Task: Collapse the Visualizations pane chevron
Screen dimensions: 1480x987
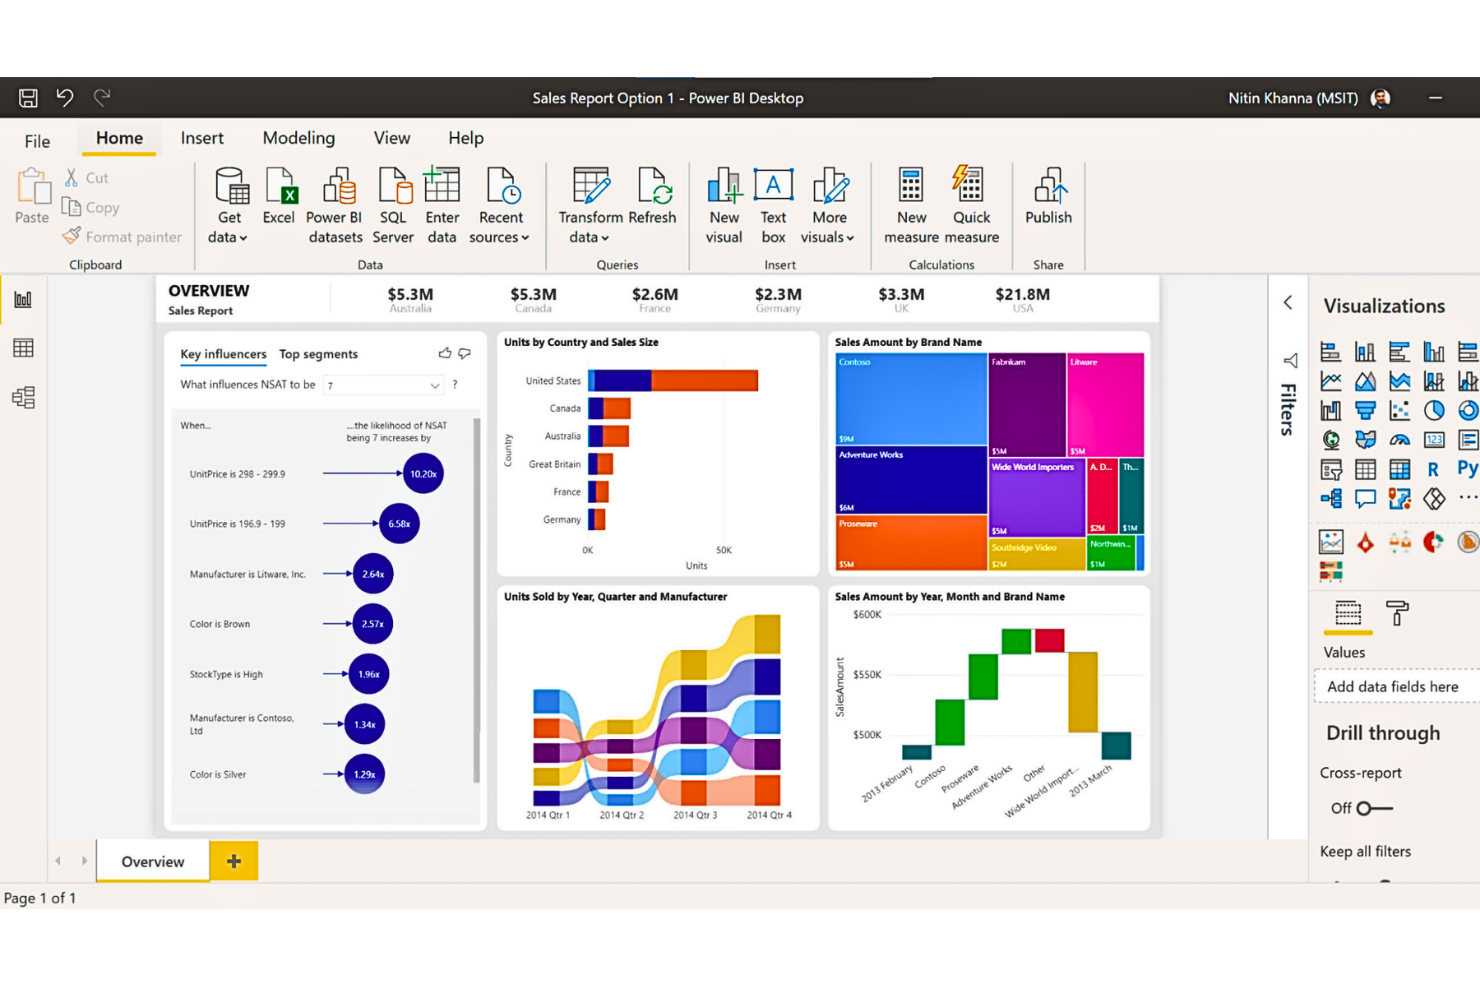Action: tap(1288, 302)
